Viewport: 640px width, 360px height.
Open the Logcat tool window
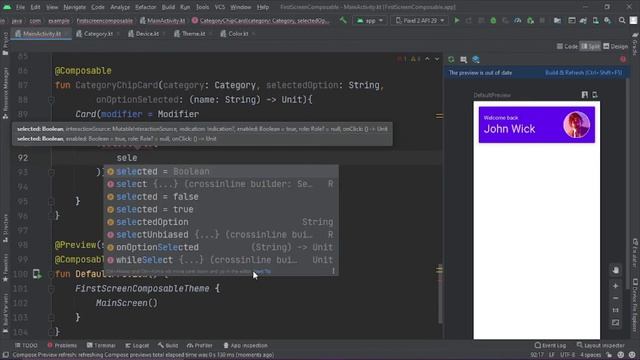pos(137,345)
